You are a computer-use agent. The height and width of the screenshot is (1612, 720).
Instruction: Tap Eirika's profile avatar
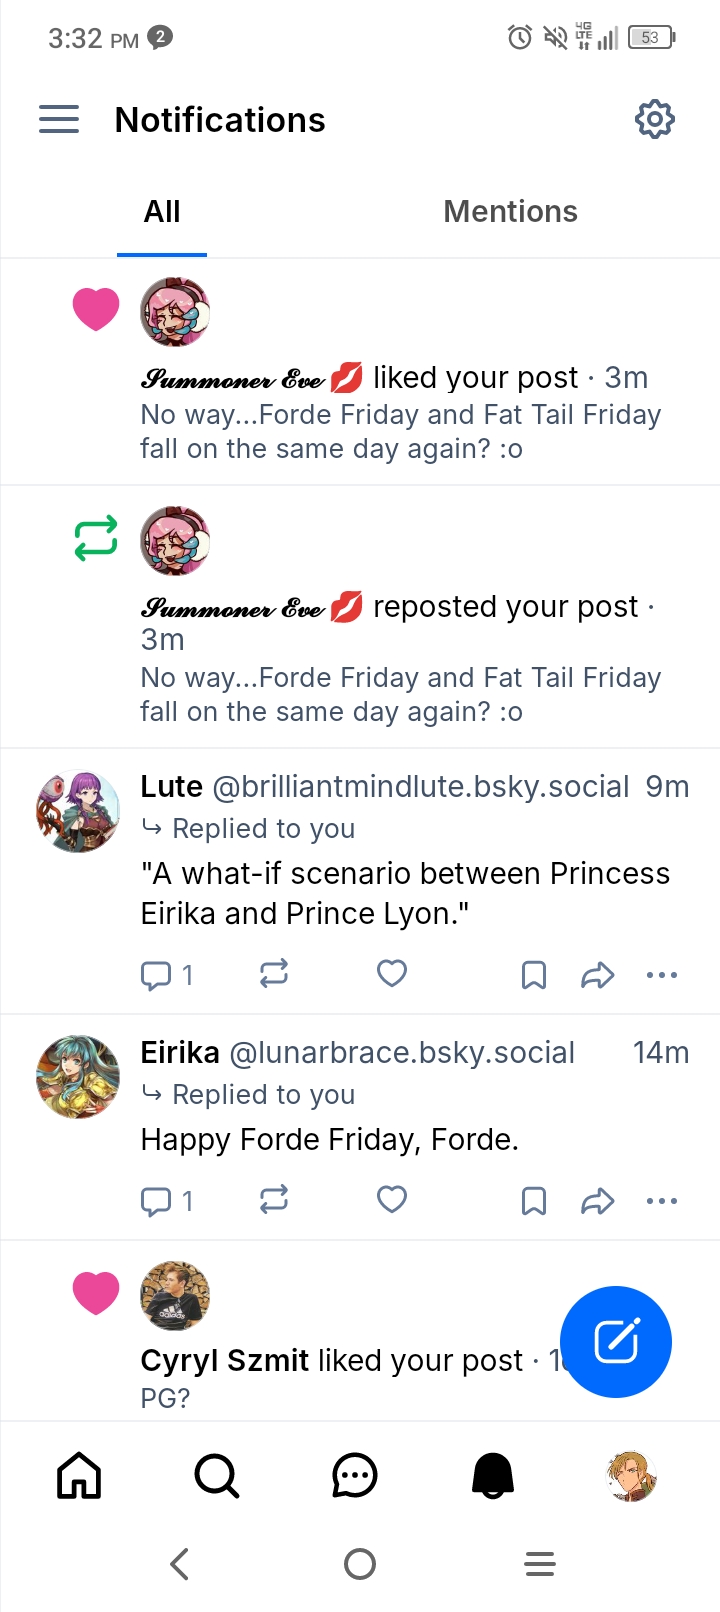click(78, 1077)
